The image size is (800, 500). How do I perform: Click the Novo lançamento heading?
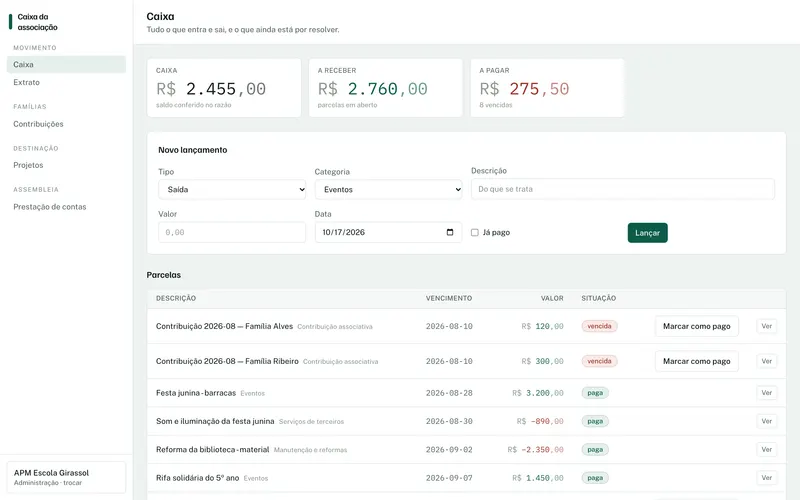(x=192, y=150)
